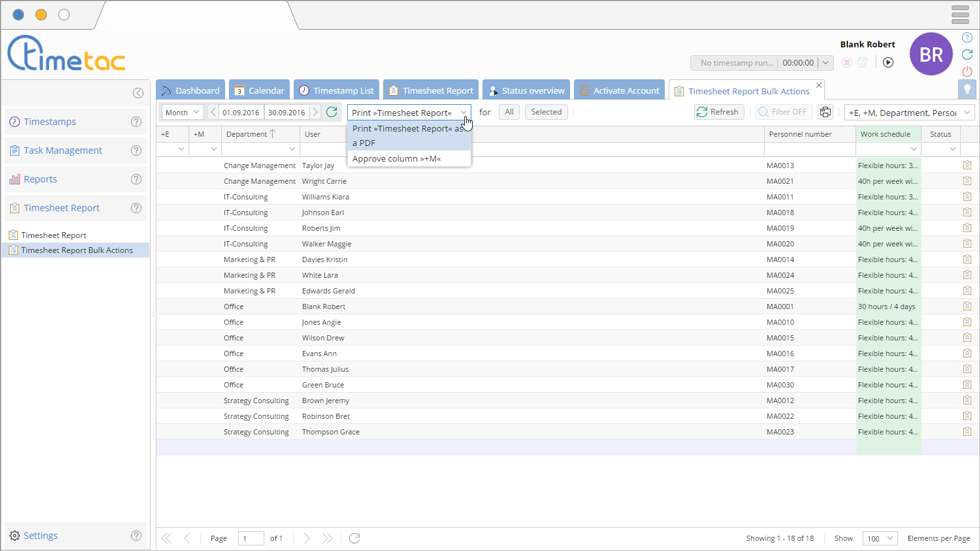Open the Department filter dropdown

[x=292, y=149]
